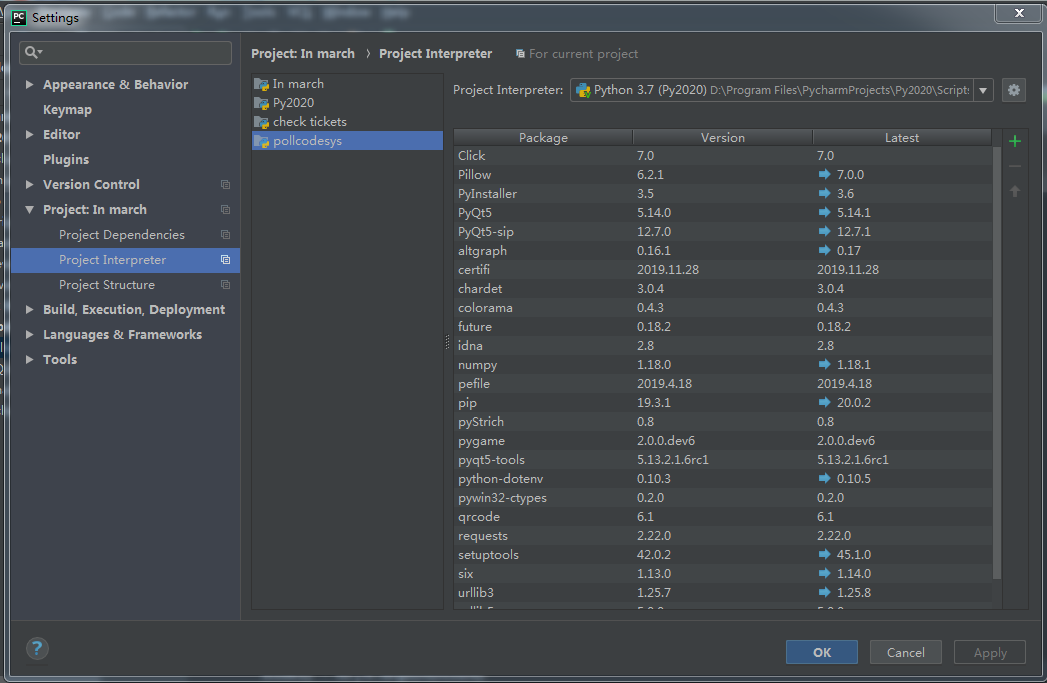1047x683 pixels.
Task: Click the copy icon beside Project Interpreter
Action: click(226, 260)
